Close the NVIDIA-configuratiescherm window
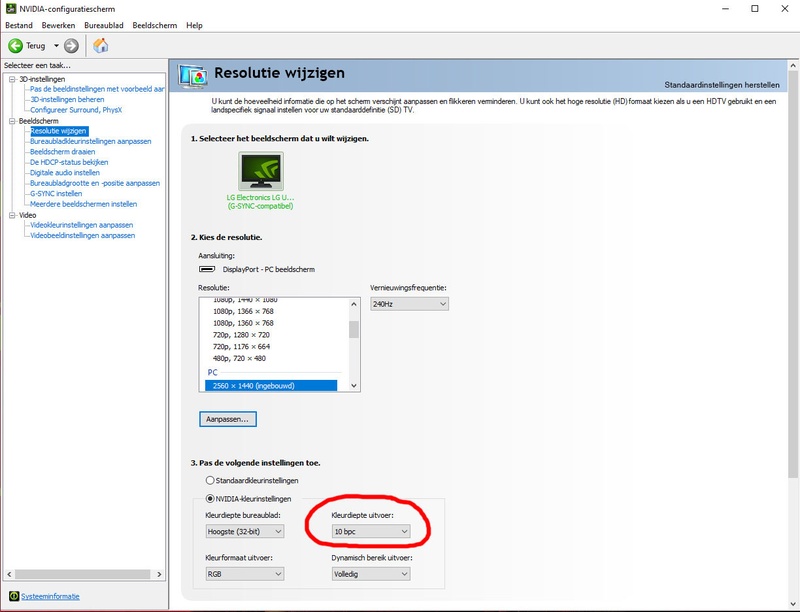This screenshot has width=800, height=612. [785, 9]
